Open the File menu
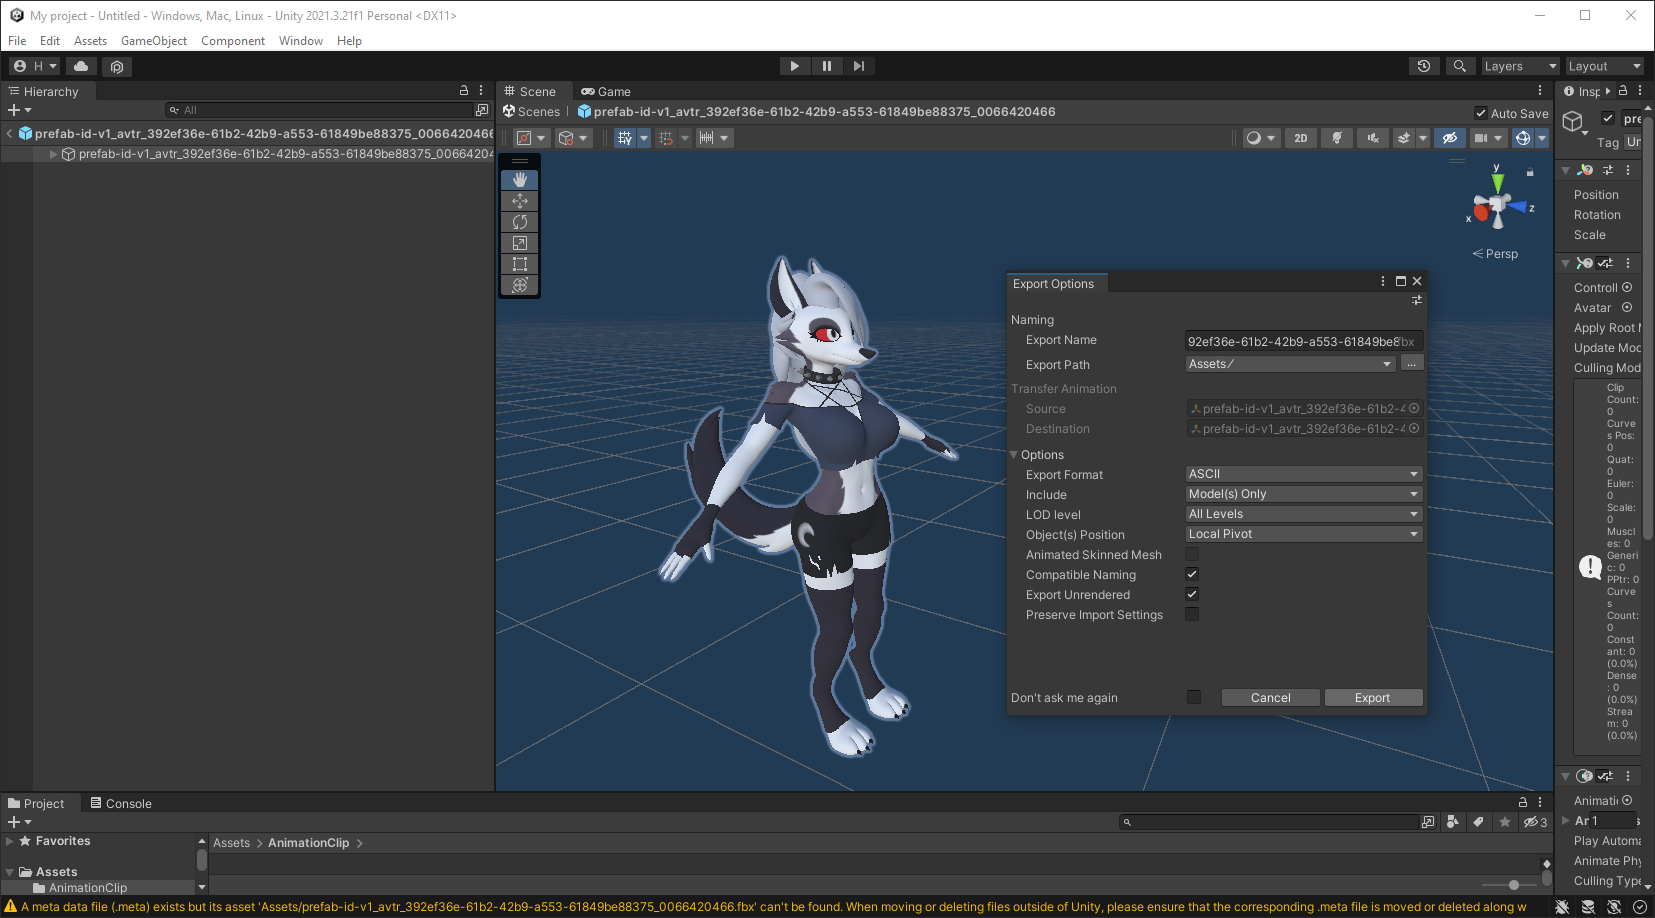Image resolution: width=1655 pixels, height=918 pixels. (17, 41)
